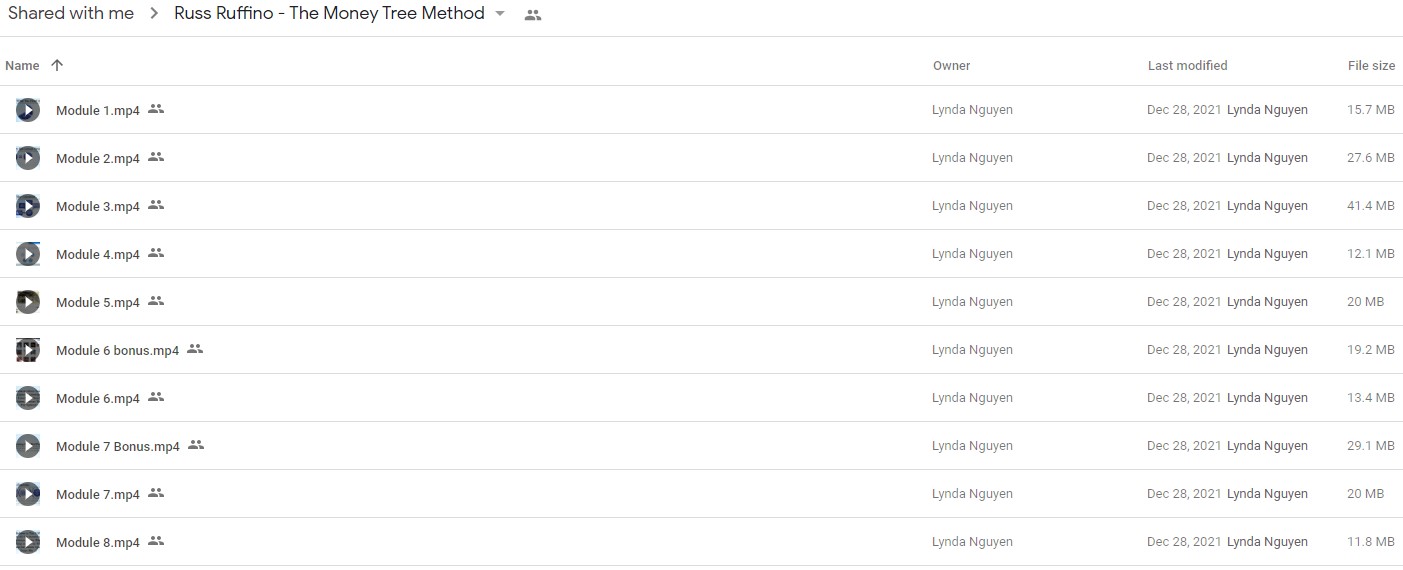Sort files by the Name column header

pyautogui.click(x=22, y=65)
